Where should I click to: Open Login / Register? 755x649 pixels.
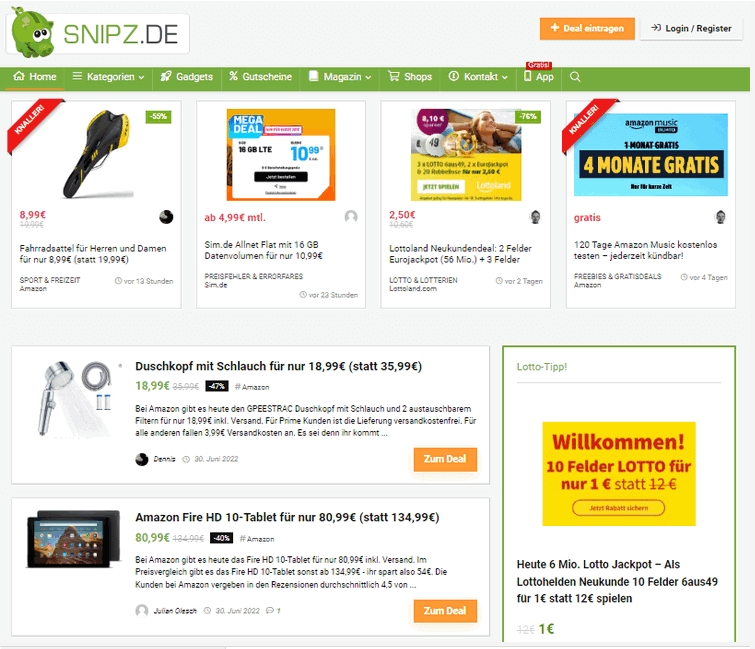pos(691,28)
